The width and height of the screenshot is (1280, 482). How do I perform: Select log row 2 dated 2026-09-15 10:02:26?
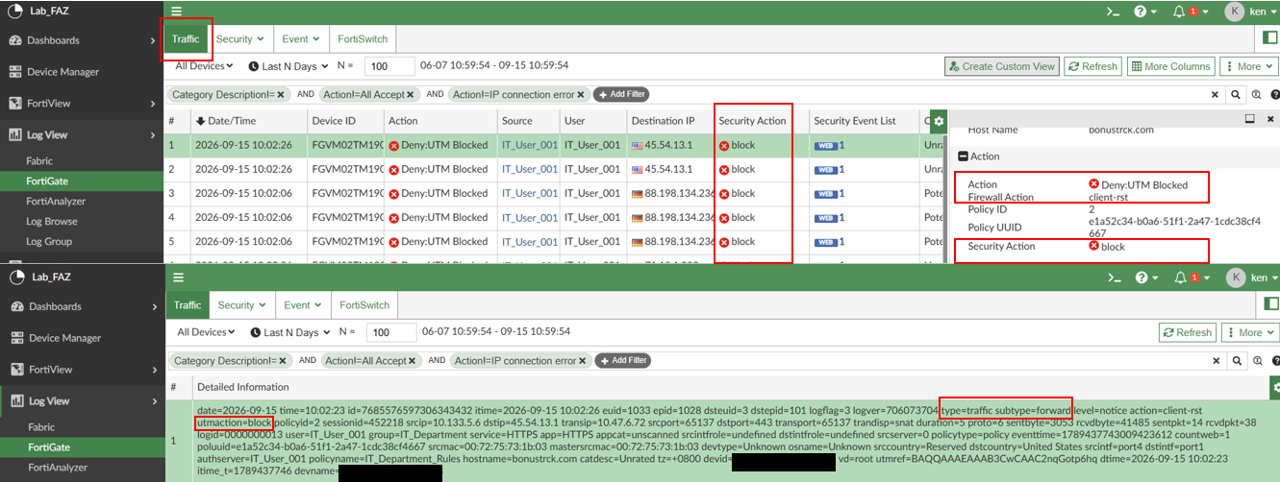(x=555, y=169)
